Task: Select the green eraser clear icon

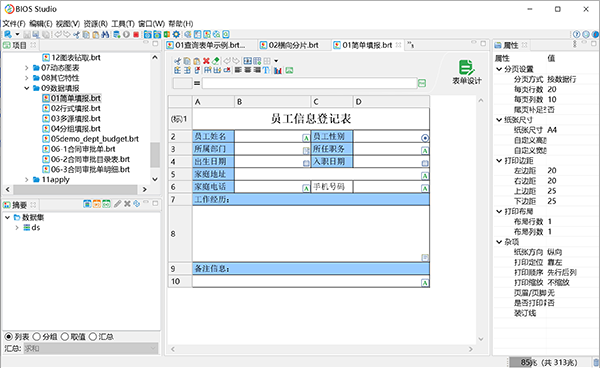Action: [215, 61]
